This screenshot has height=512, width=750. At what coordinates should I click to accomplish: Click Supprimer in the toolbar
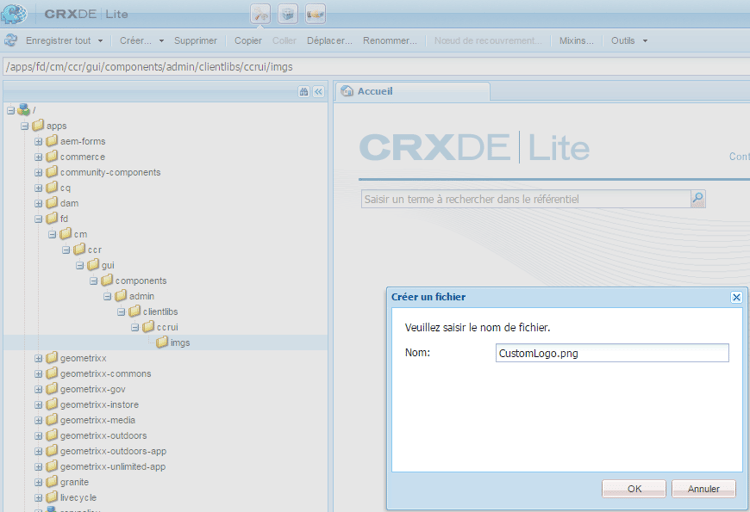point(196,41)
